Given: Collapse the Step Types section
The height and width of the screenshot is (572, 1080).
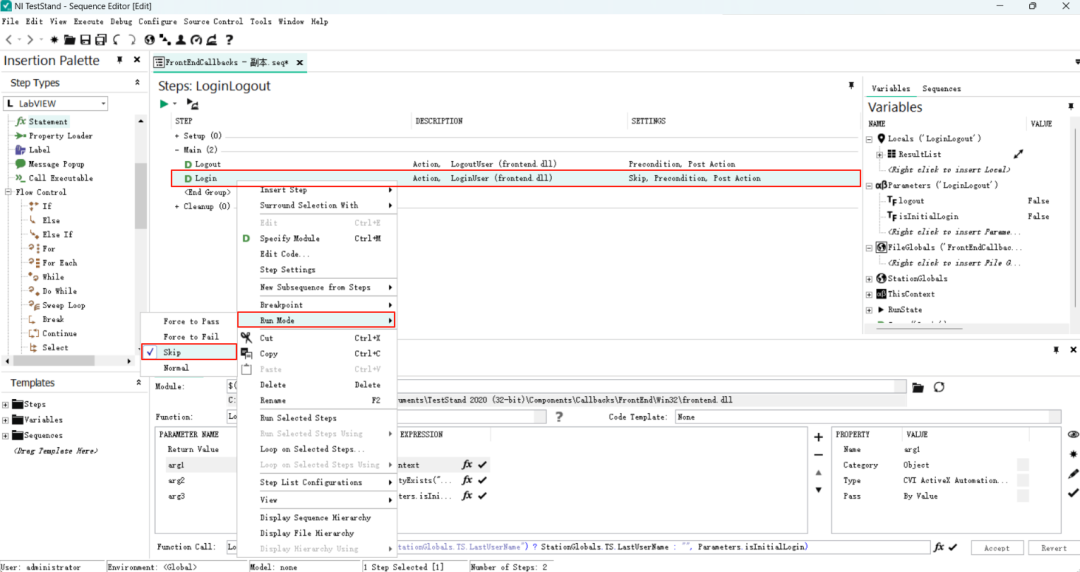Looking at the screenshot, I should 137,83.
